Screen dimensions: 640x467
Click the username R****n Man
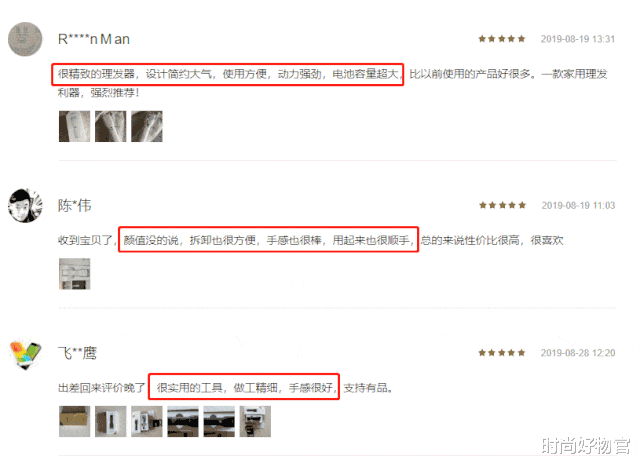tap(94, 39)
